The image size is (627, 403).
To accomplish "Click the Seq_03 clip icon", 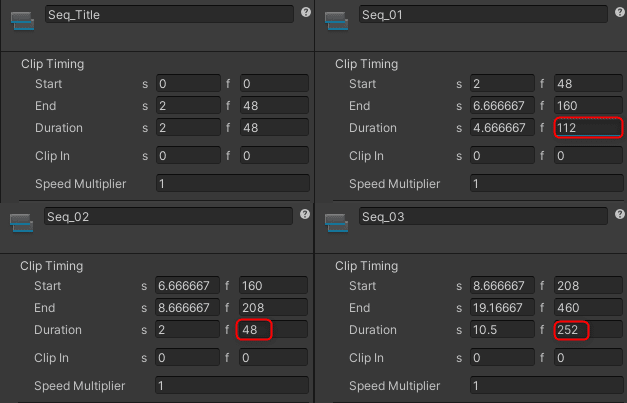I will 336,223.
